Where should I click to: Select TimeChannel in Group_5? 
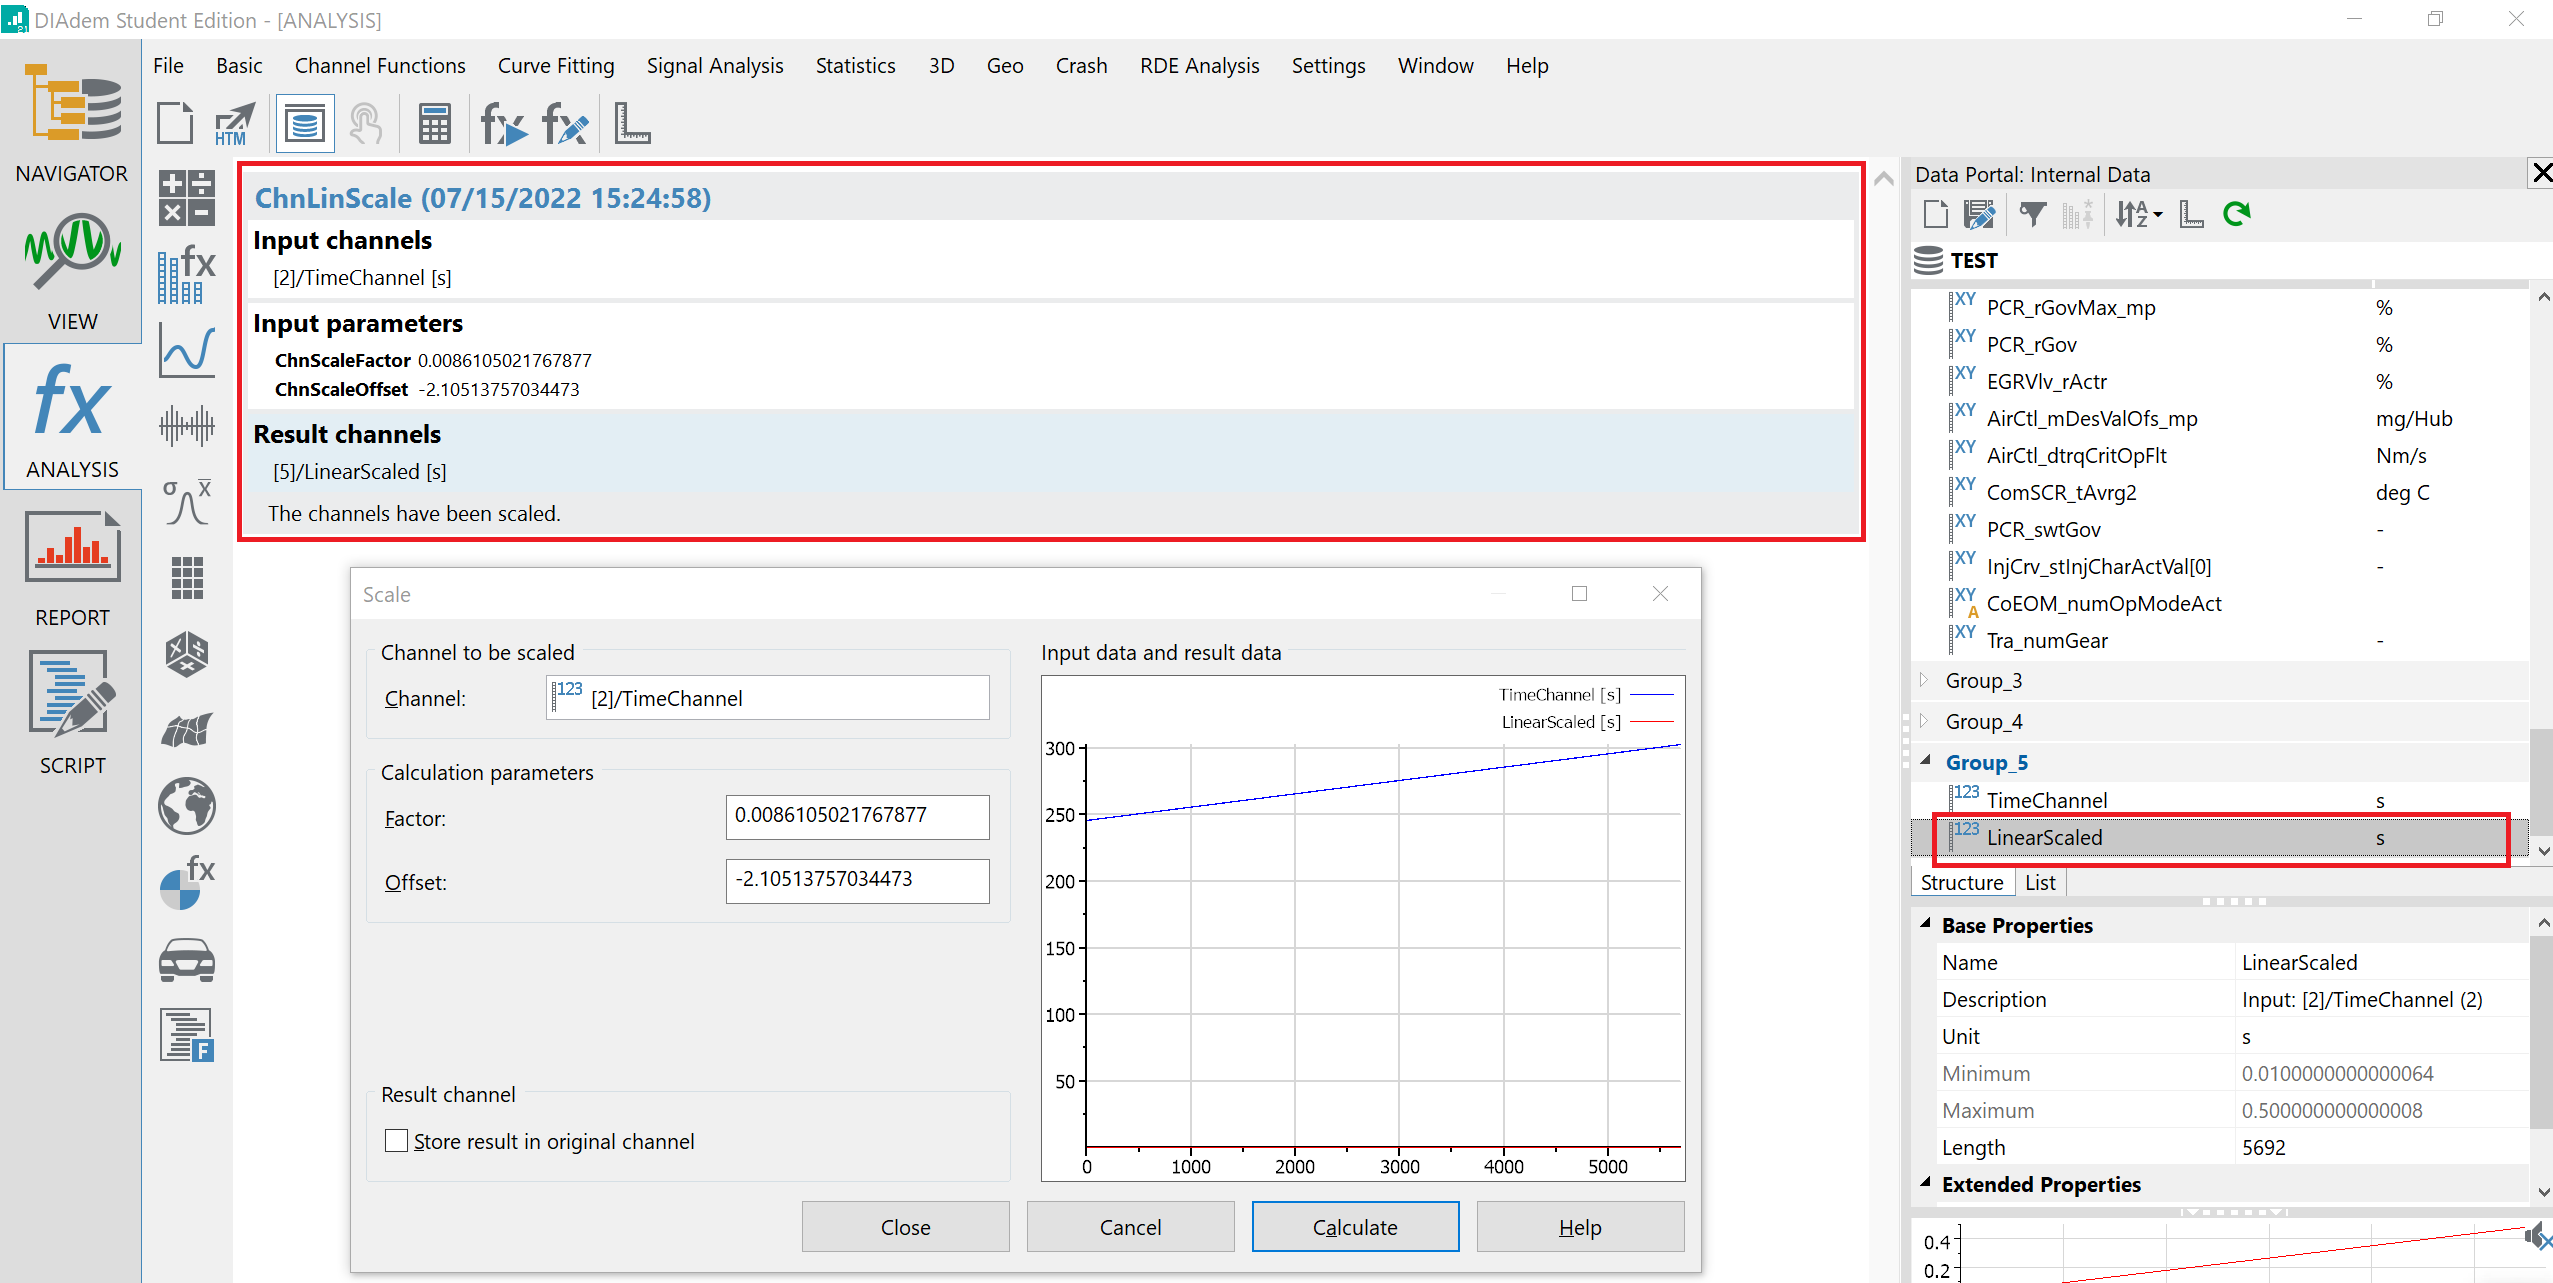2047,800
